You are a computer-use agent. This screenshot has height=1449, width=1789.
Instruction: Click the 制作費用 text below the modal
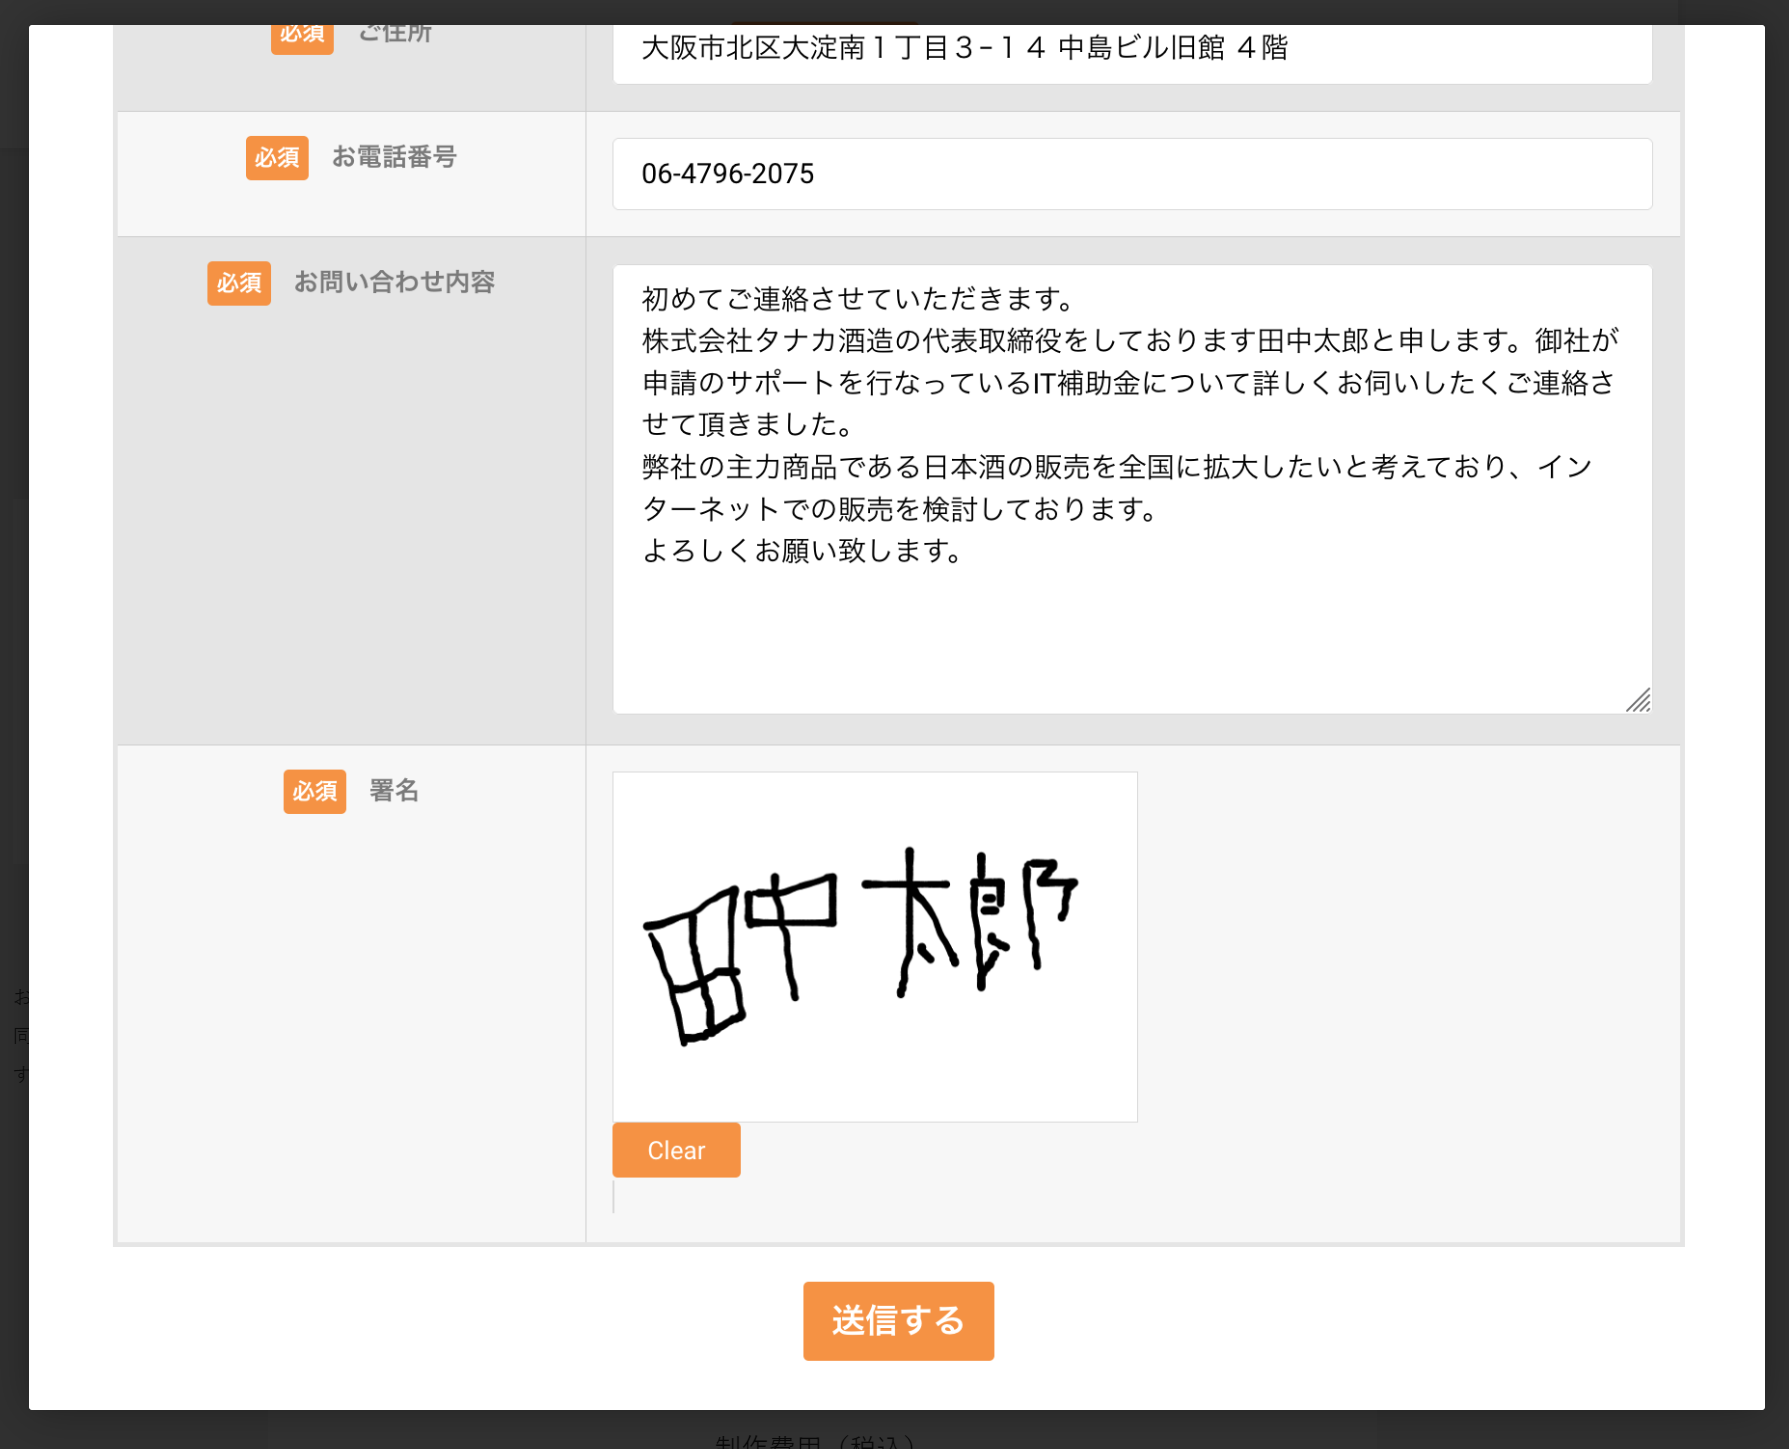815,1441
